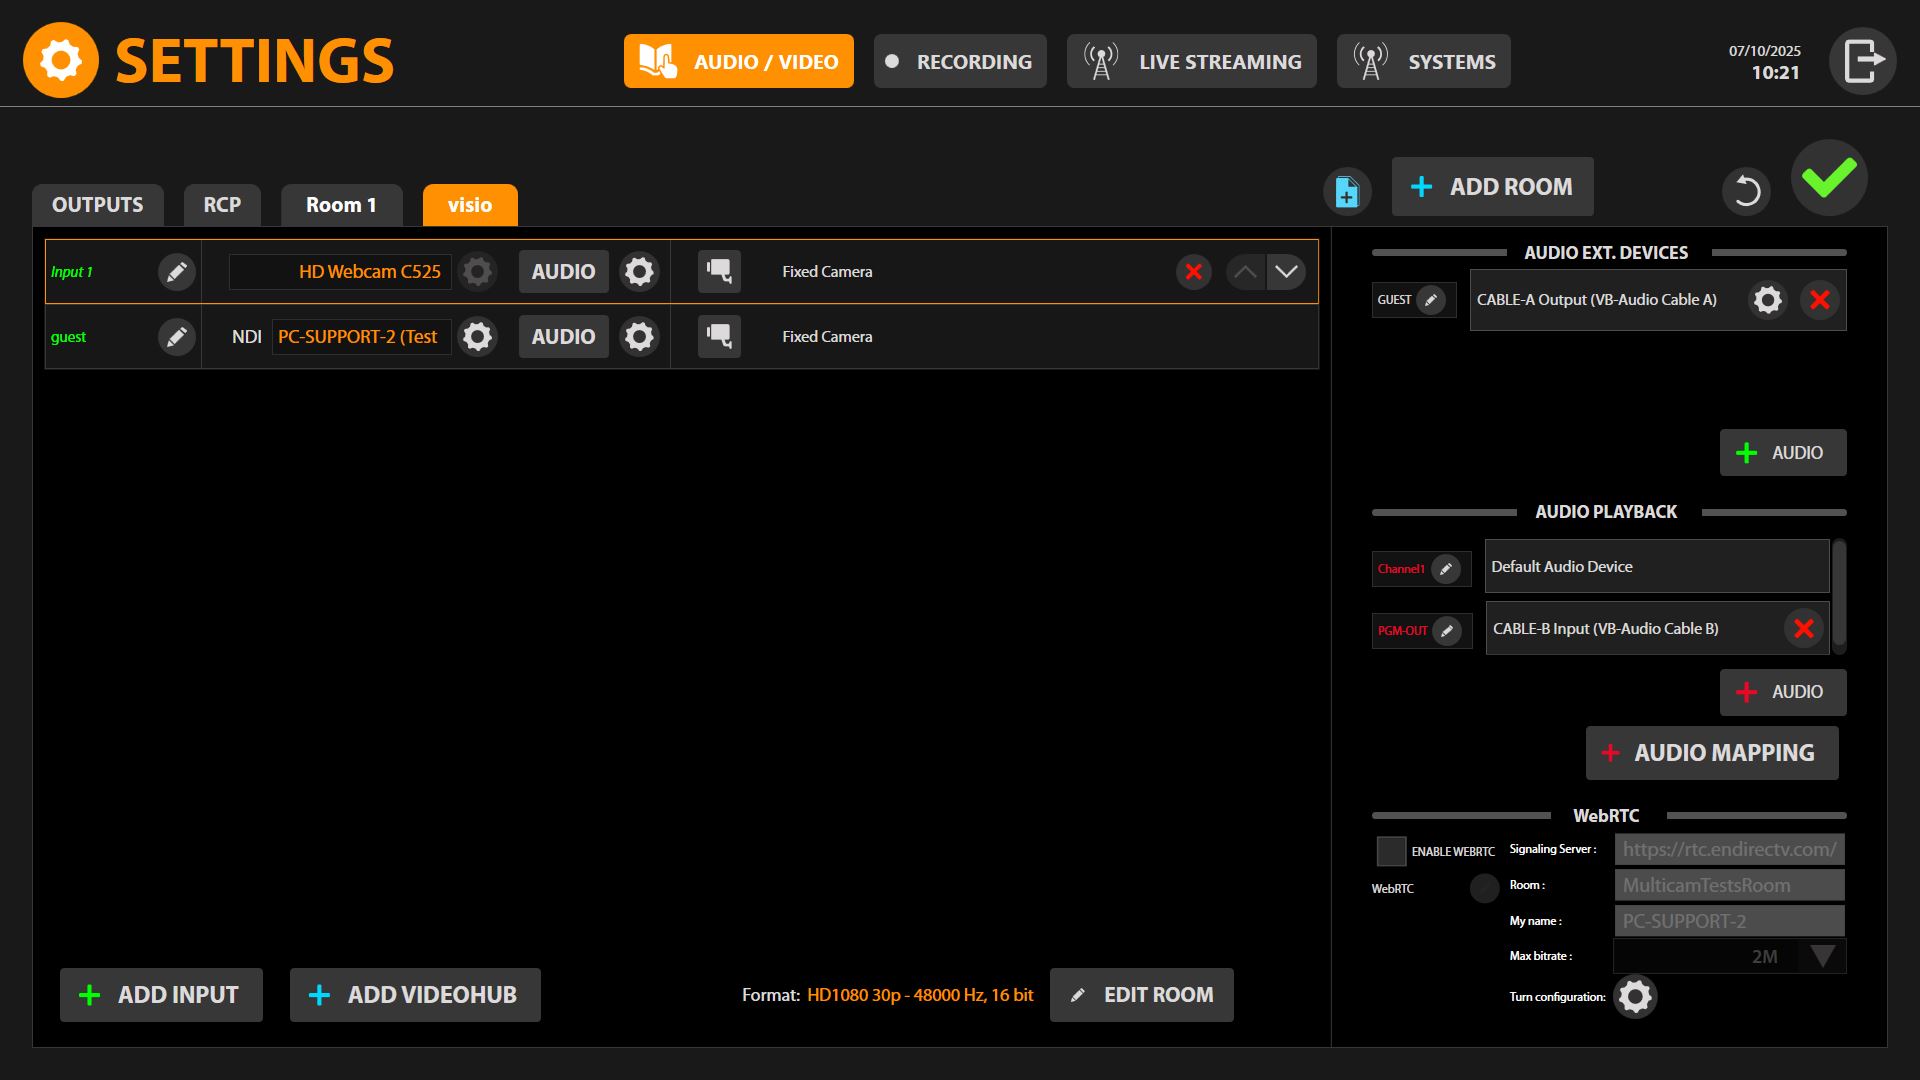Click the circular undo/reset arrow icon

point(1747,190)
